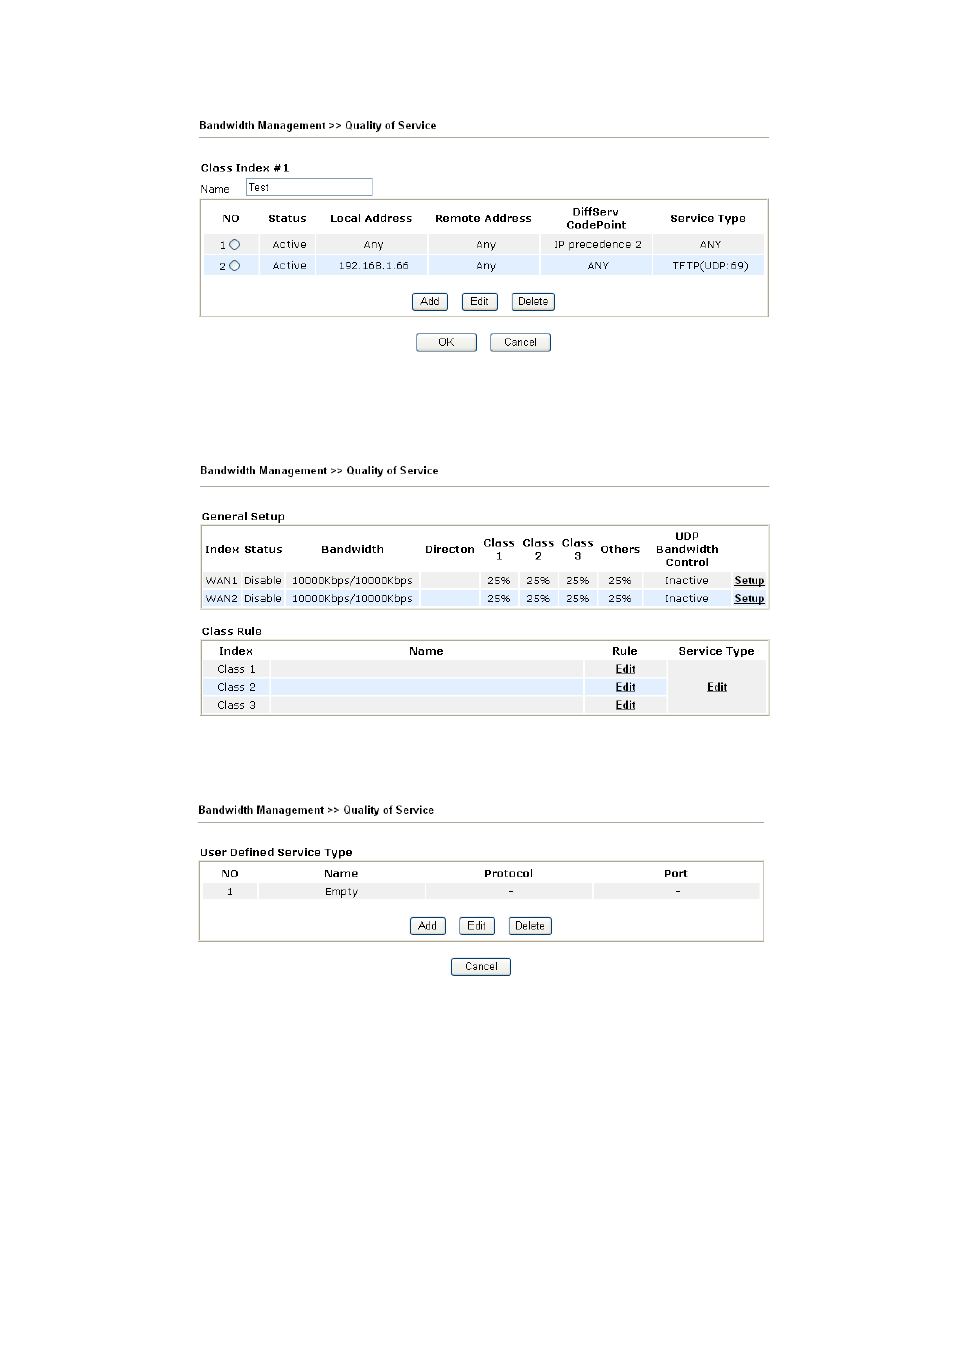Delete the user defined service type entry
This screenshot has width=954, height=1350.
(530, 926)
